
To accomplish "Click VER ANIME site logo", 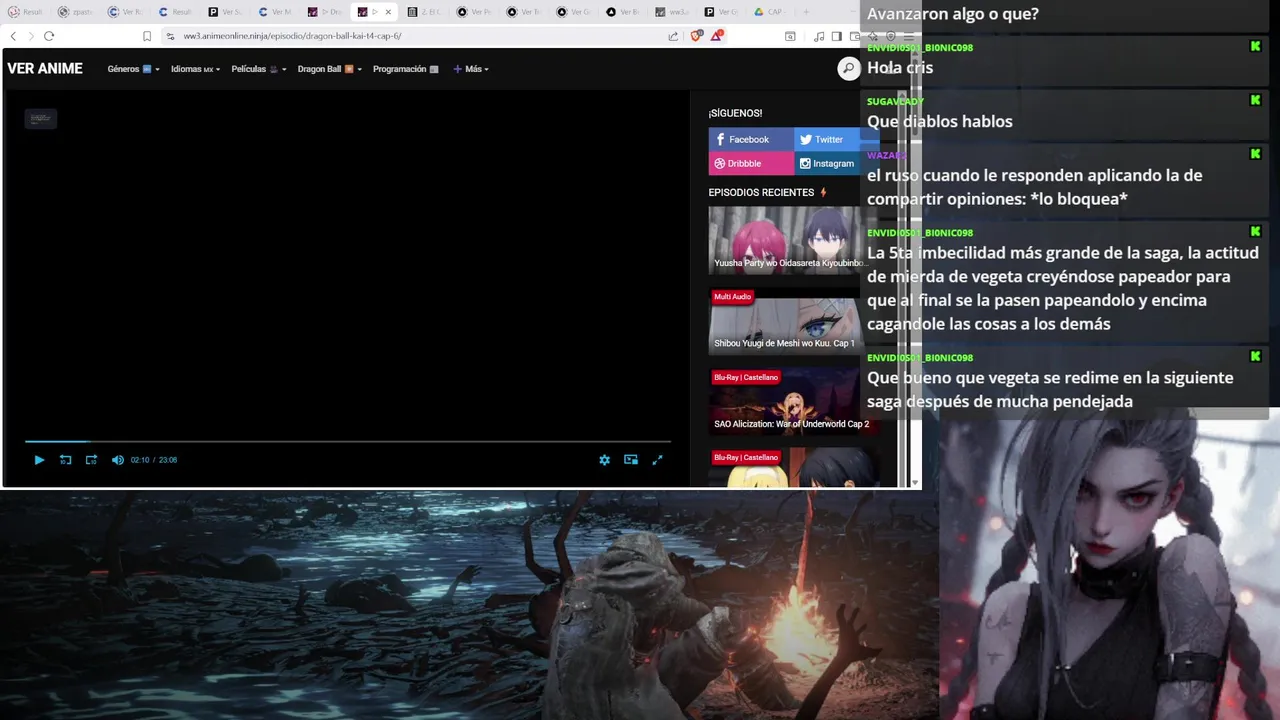I will pos(45,69).
